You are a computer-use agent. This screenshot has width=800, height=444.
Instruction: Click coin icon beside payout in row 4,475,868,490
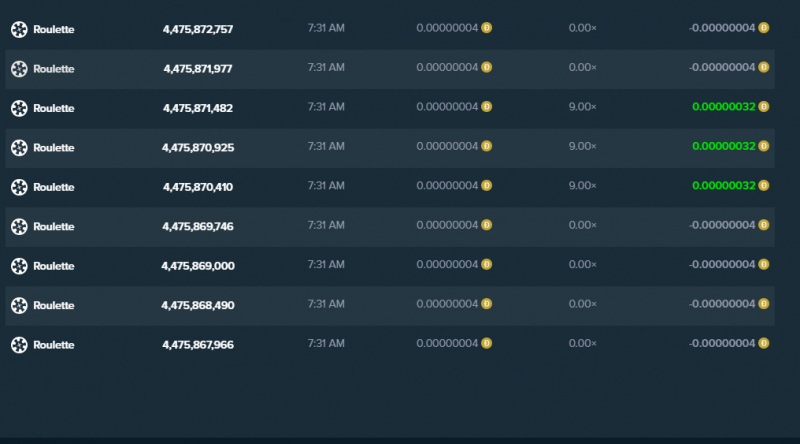click(764, 304)
